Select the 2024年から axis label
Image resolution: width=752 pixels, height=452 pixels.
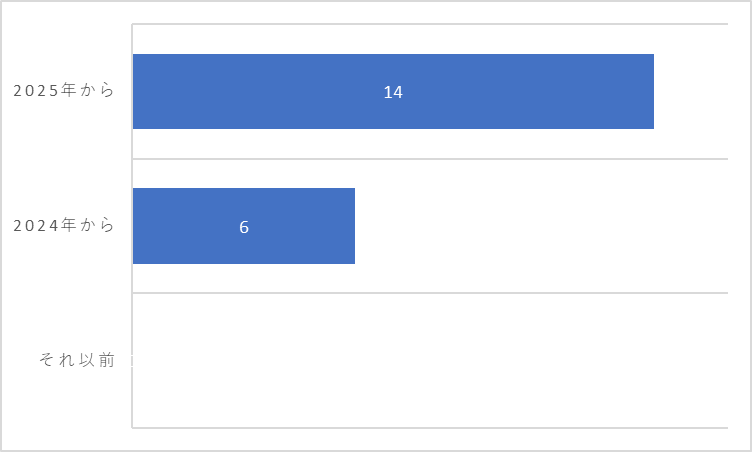[63, 225]
